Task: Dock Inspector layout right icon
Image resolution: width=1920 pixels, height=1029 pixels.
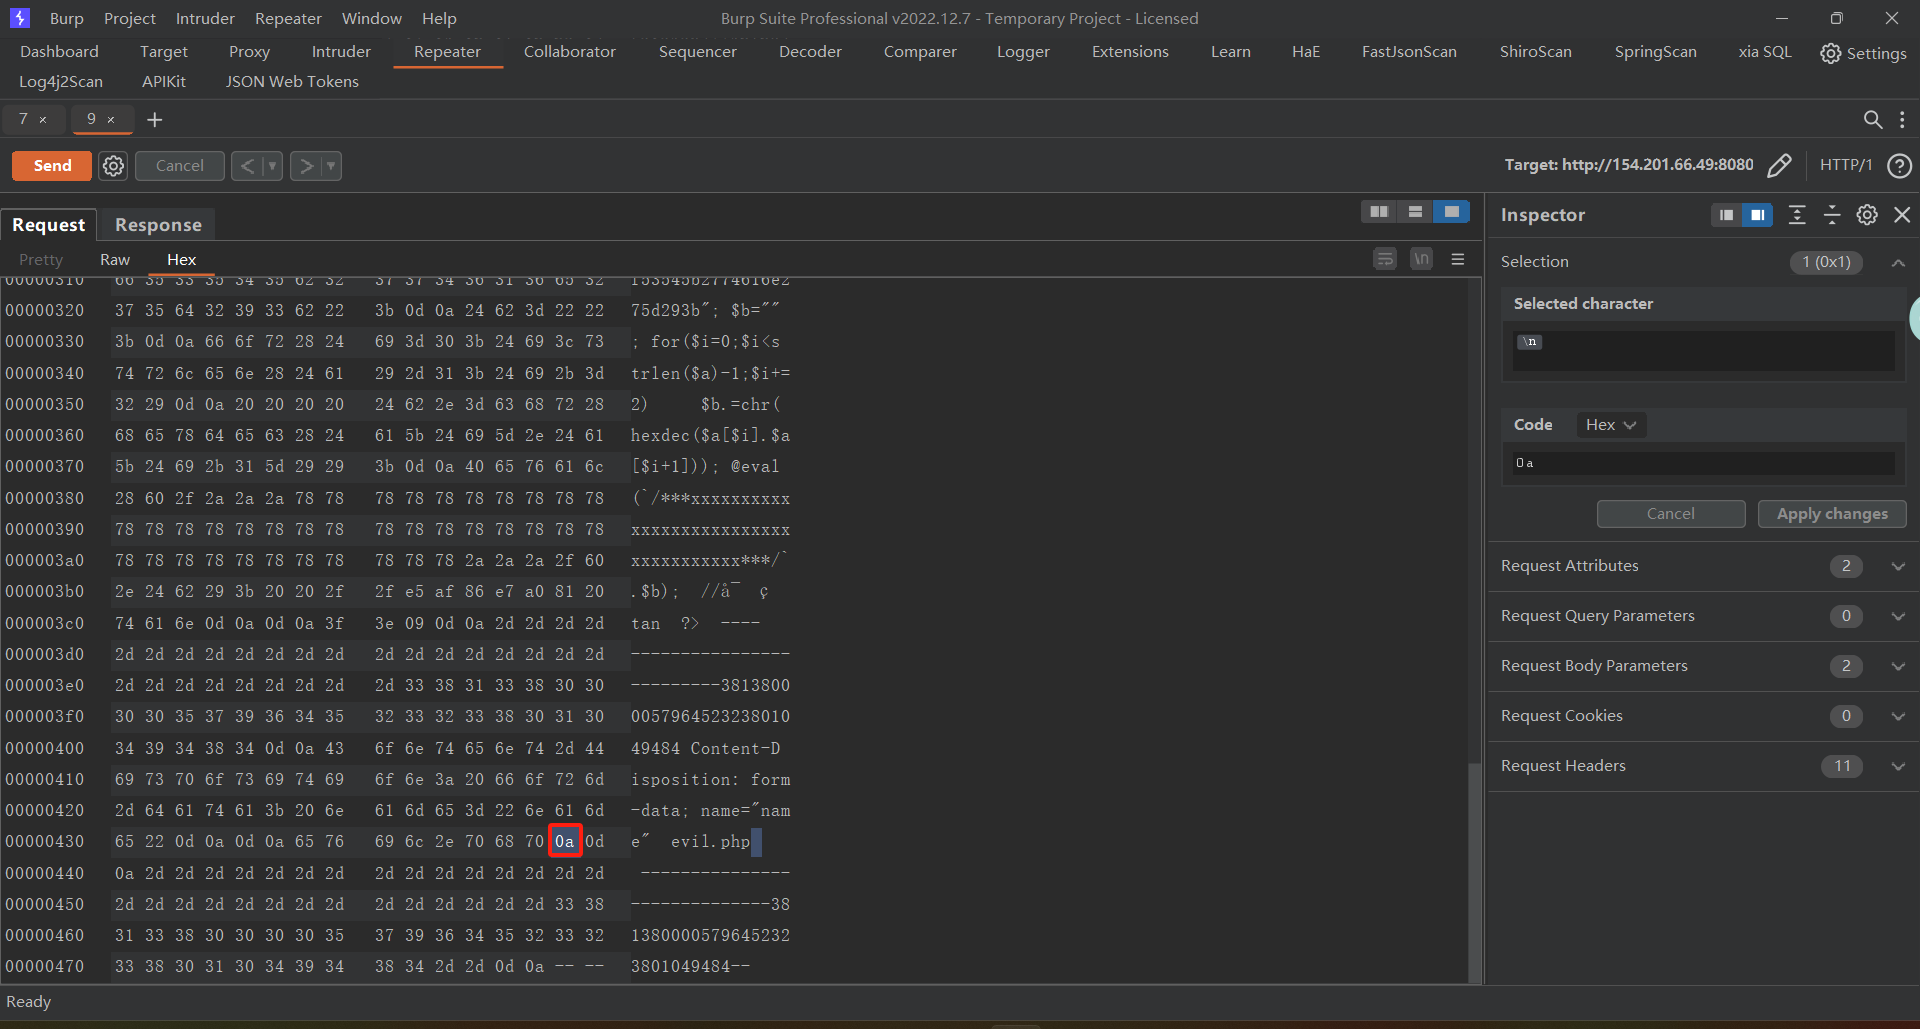Action: [1757, 215]
